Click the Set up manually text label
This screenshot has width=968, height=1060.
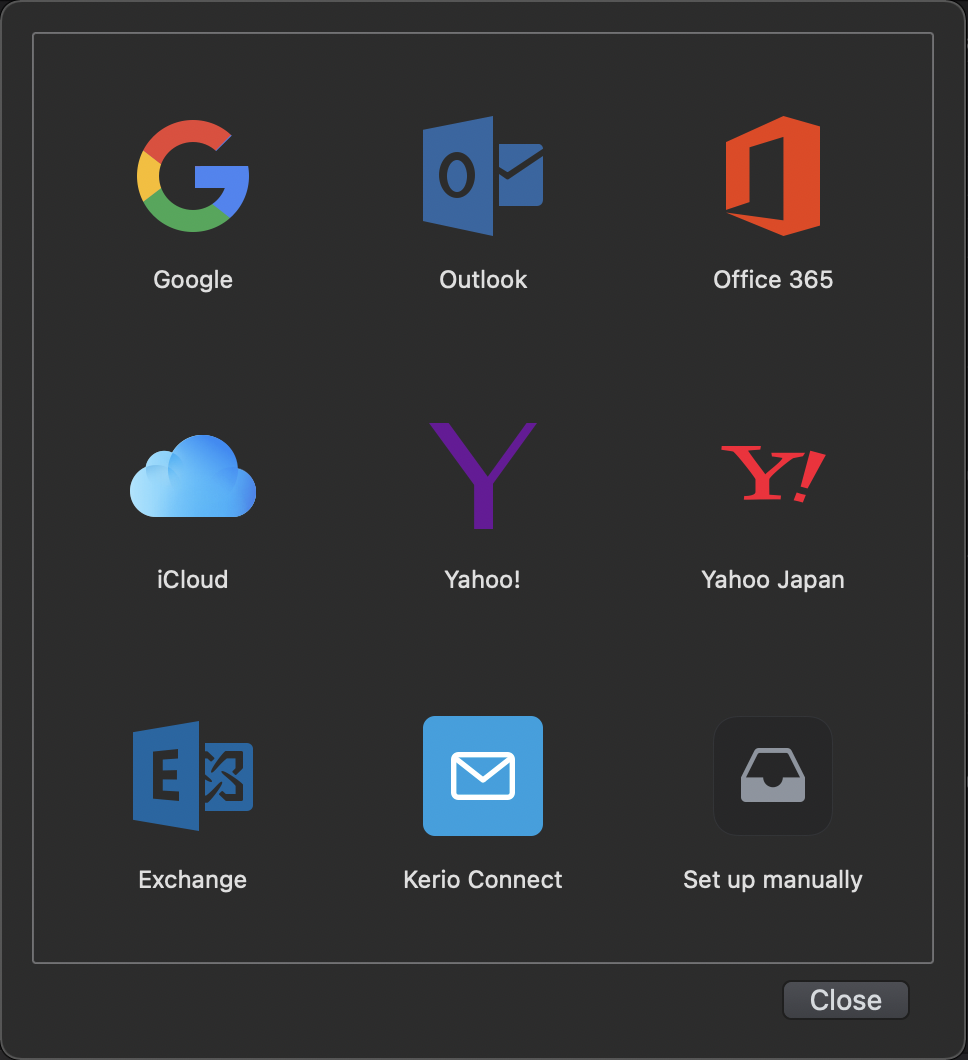tap(773, 880)
